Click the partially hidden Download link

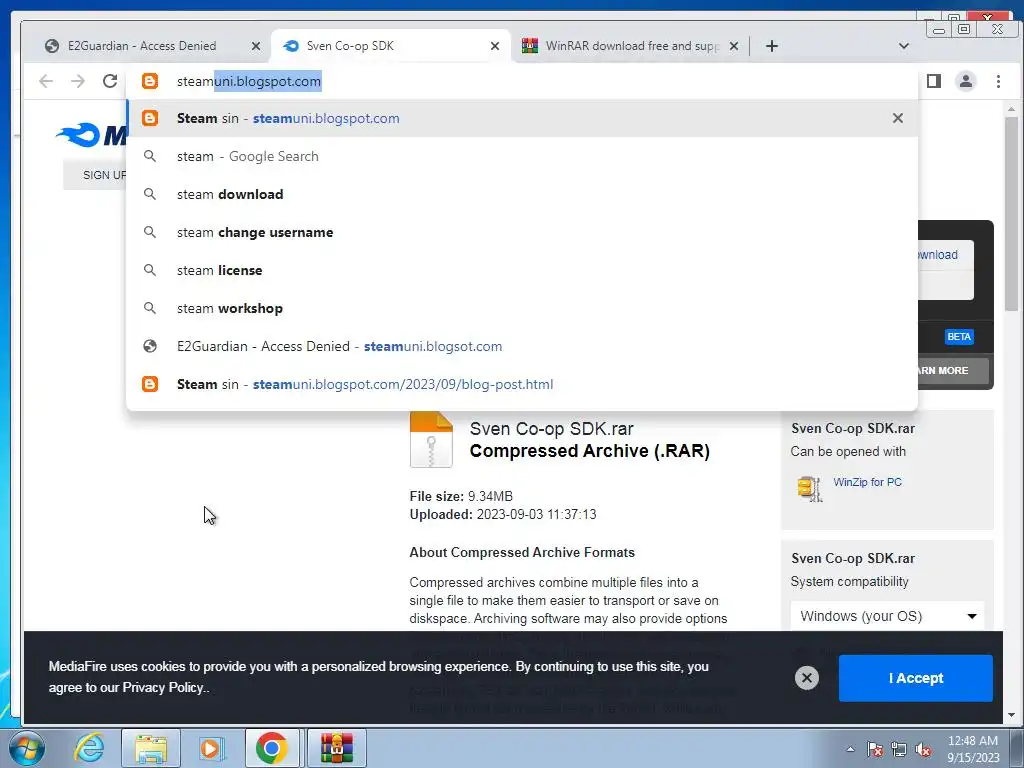938,255
